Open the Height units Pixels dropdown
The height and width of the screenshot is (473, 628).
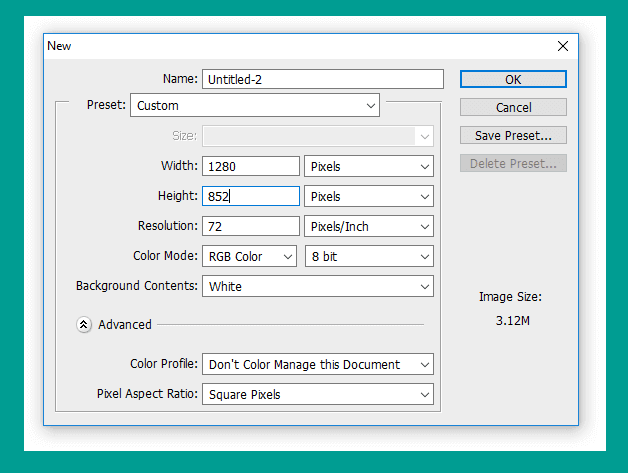point(369,196)
